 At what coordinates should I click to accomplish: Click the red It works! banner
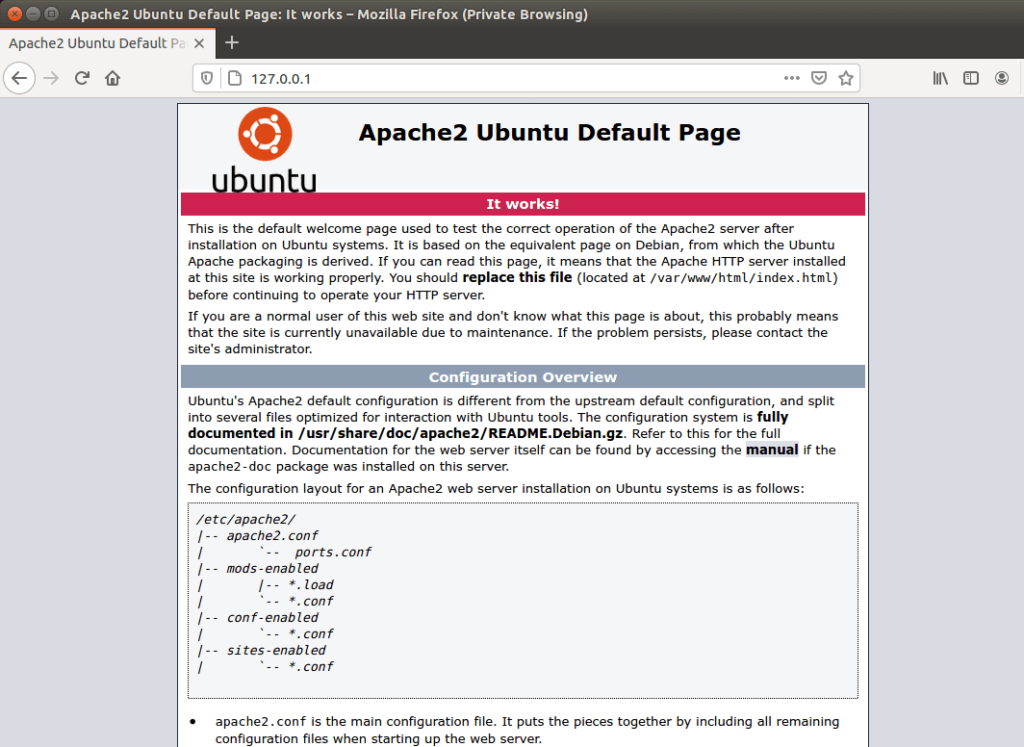(522, 204)
